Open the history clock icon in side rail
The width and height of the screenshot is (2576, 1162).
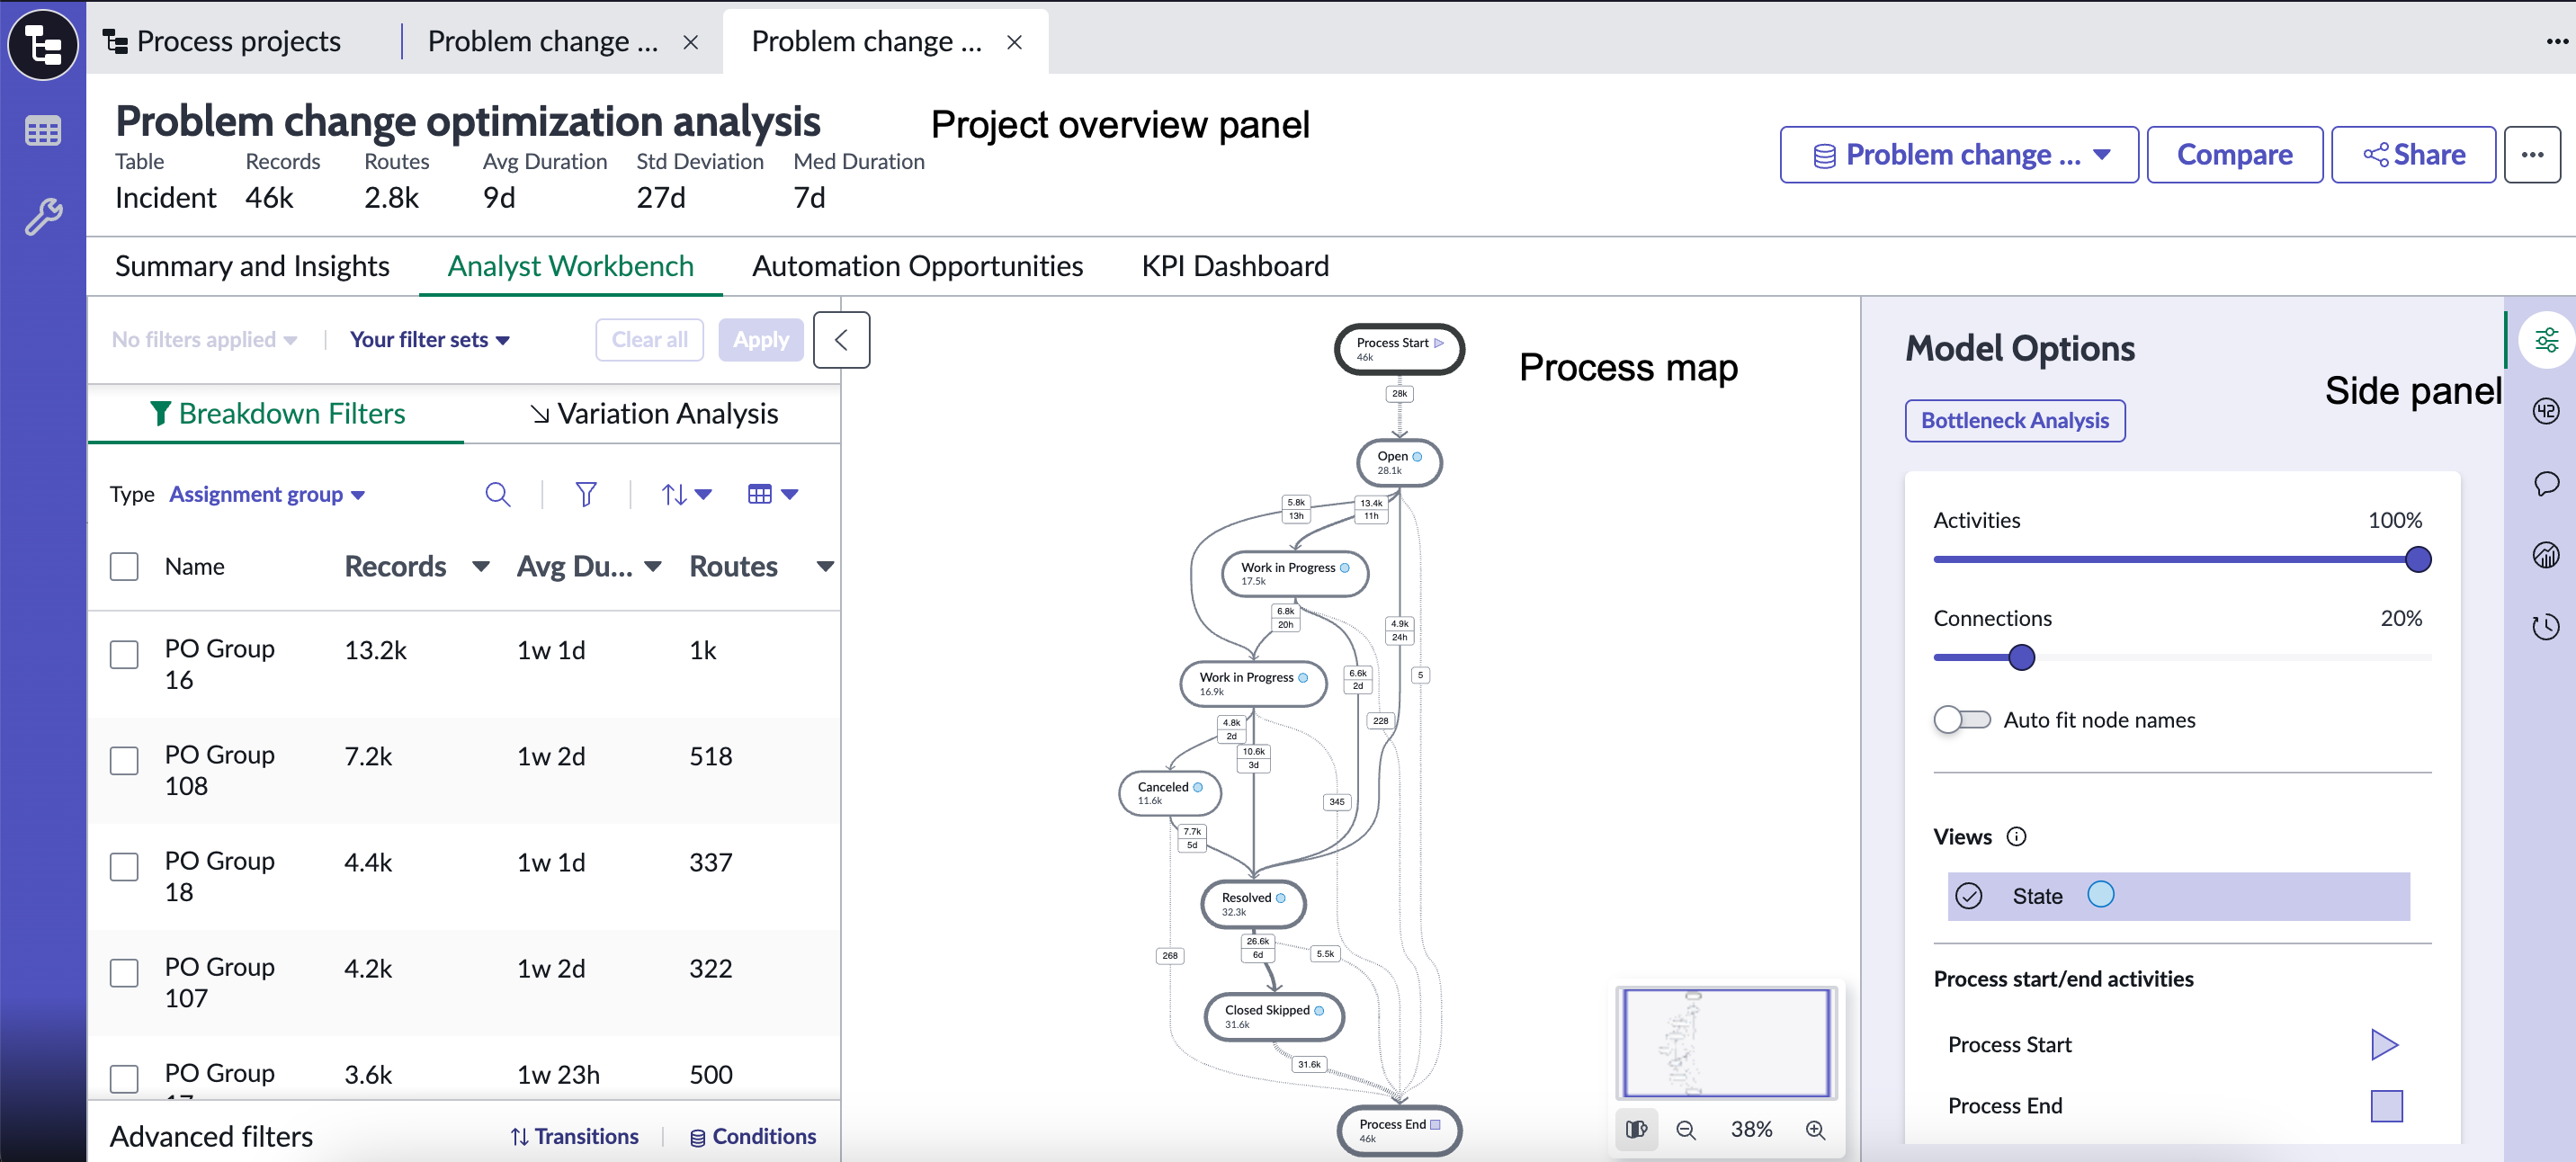pyautogui.click(x=2546, y=627)
